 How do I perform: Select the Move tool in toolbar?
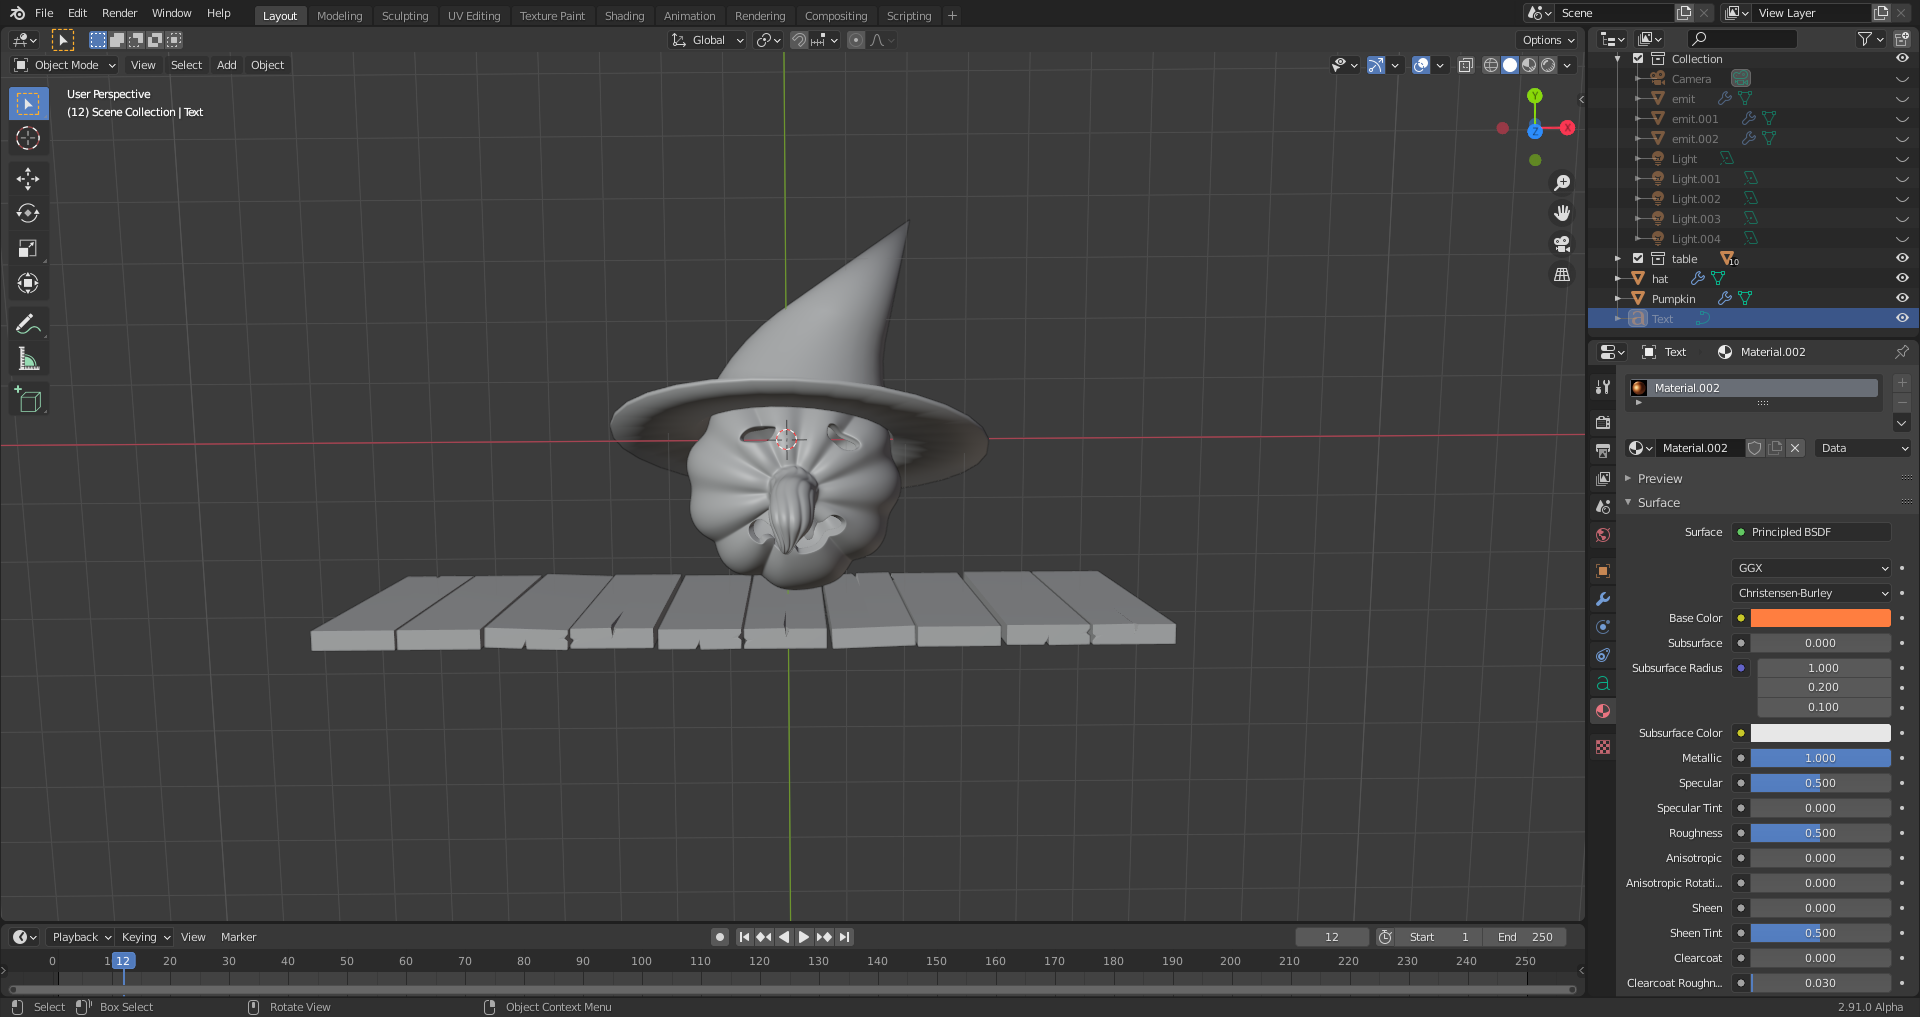tap(28, 179)
